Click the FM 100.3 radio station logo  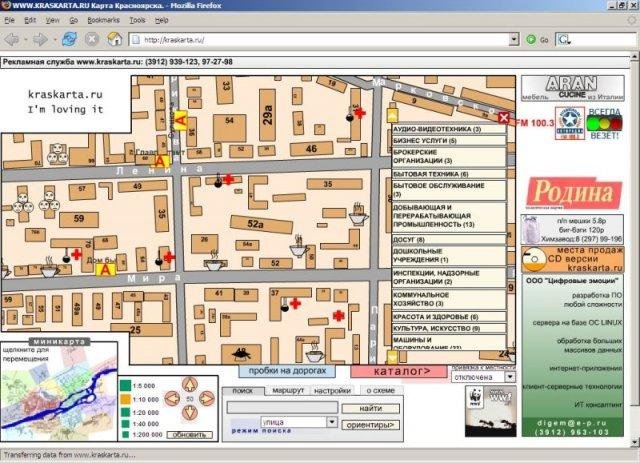click(569, 123)
